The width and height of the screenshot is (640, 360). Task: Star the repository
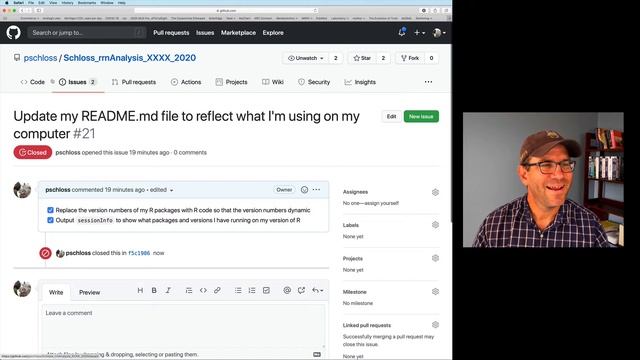(x=362, y=58)
